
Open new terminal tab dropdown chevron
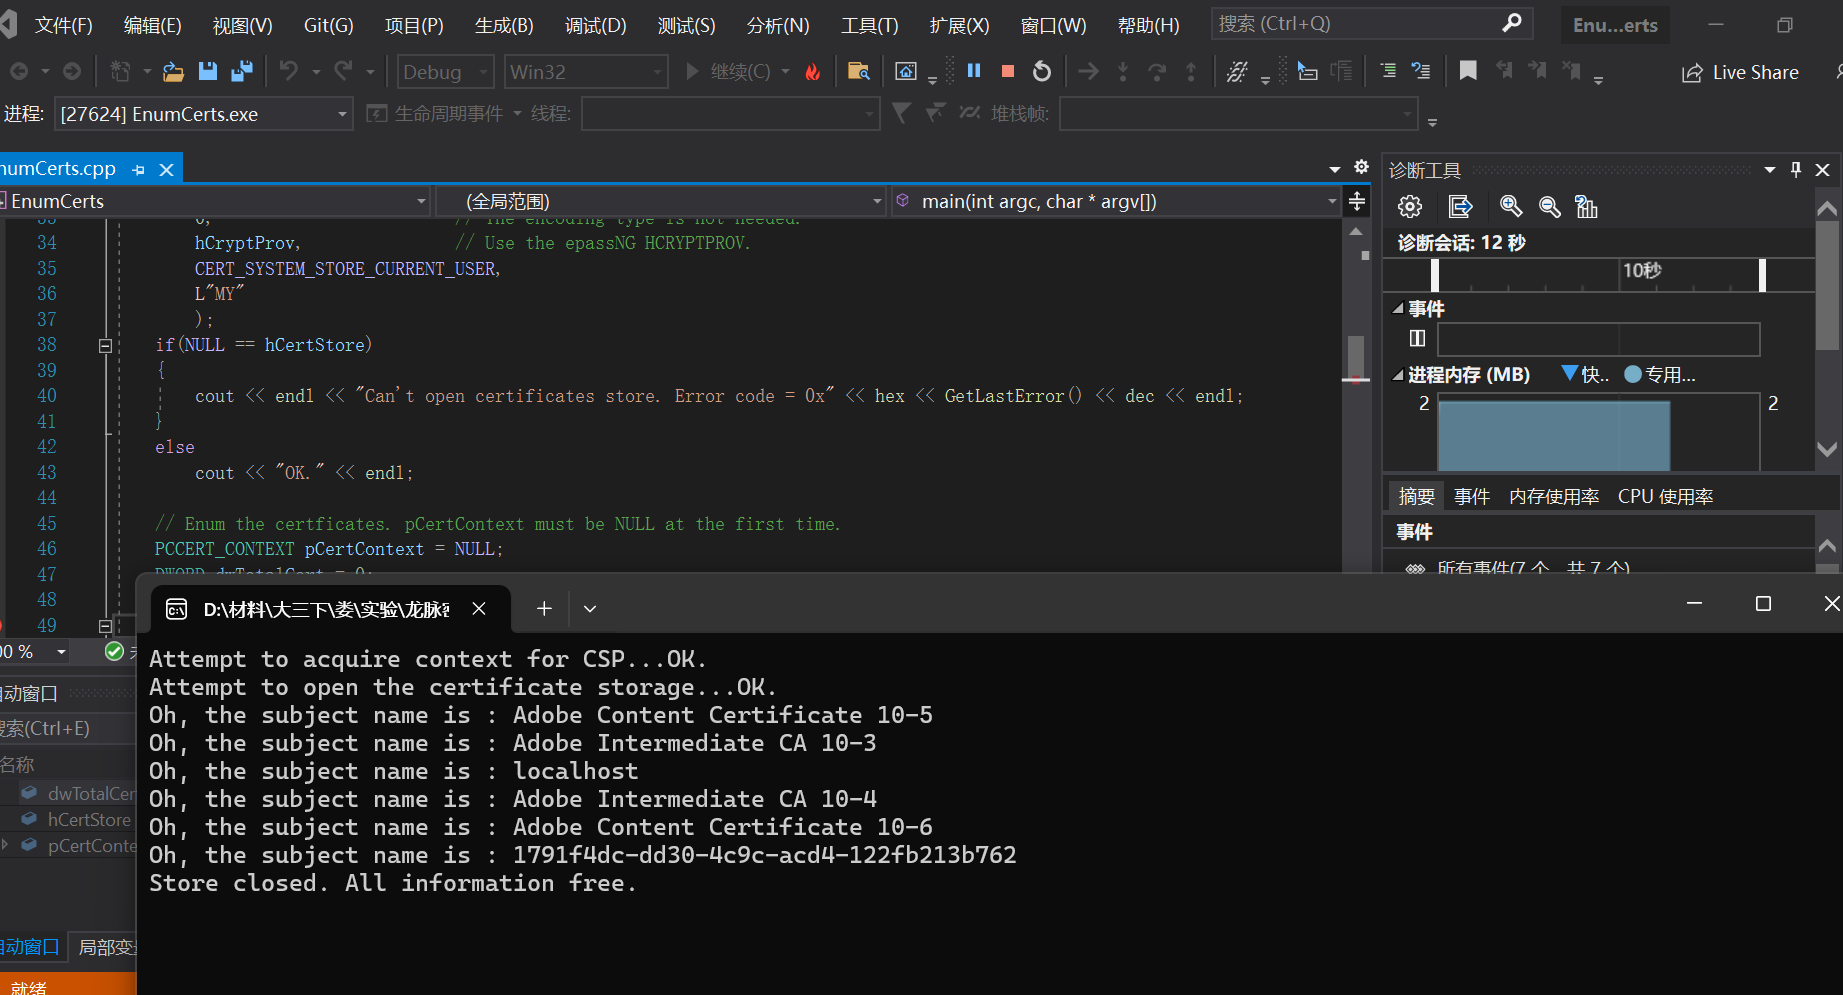tap(590, 608)
